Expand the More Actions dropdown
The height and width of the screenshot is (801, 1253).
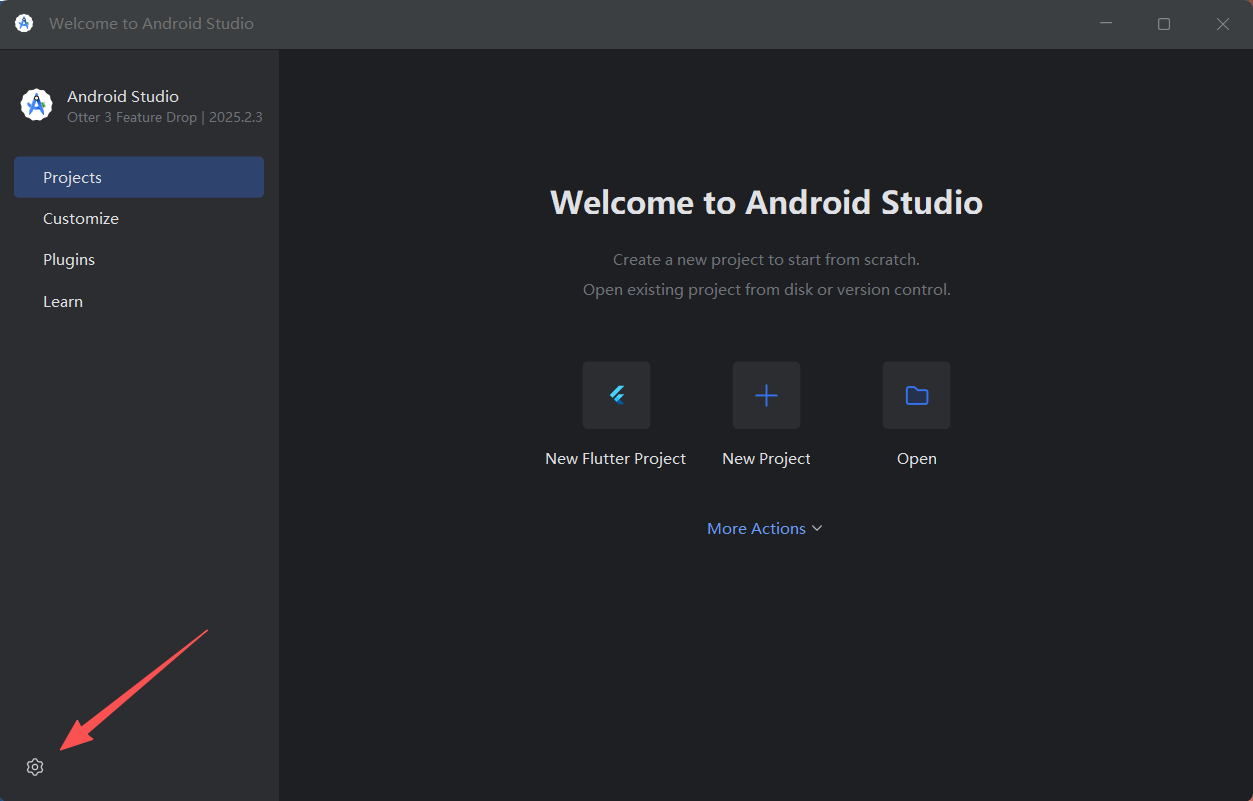tap(765, 528)
